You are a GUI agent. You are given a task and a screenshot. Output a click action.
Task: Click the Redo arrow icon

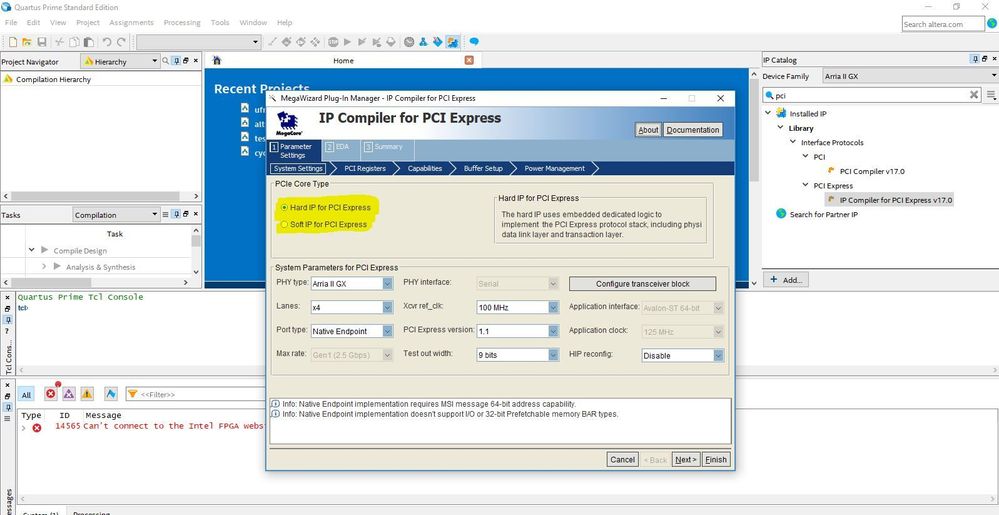click(121, 41)
